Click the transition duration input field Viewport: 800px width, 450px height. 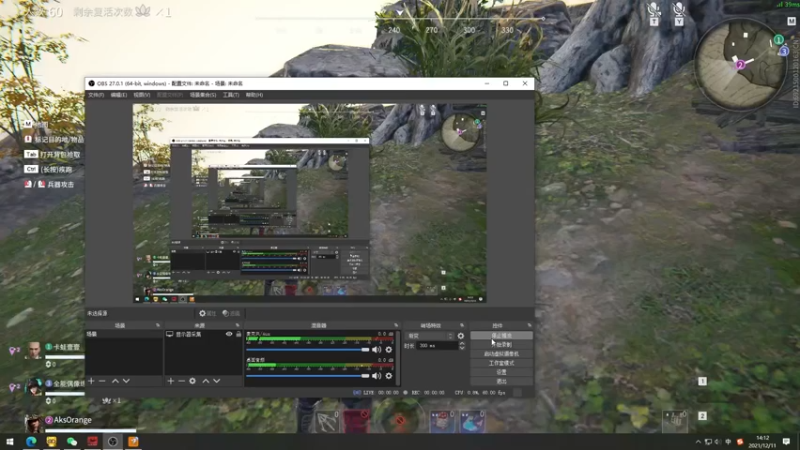tap(437, 346)
